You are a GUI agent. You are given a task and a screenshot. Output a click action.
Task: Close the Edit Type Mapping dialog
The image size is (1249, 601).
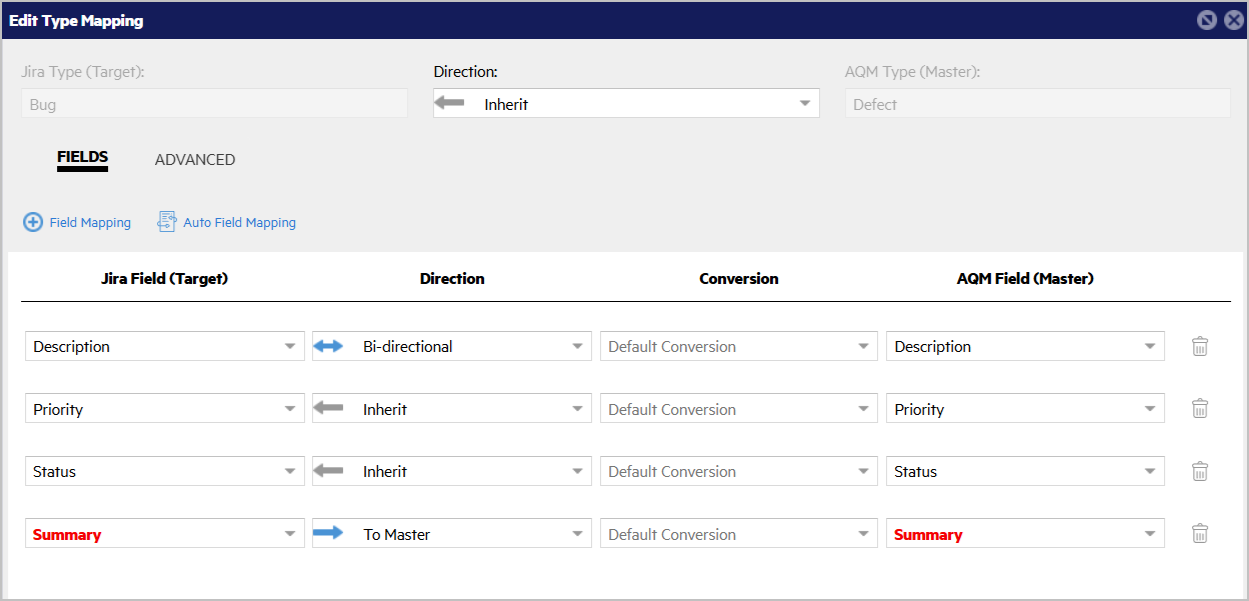pyautogui.click(x=1232, y=20)
